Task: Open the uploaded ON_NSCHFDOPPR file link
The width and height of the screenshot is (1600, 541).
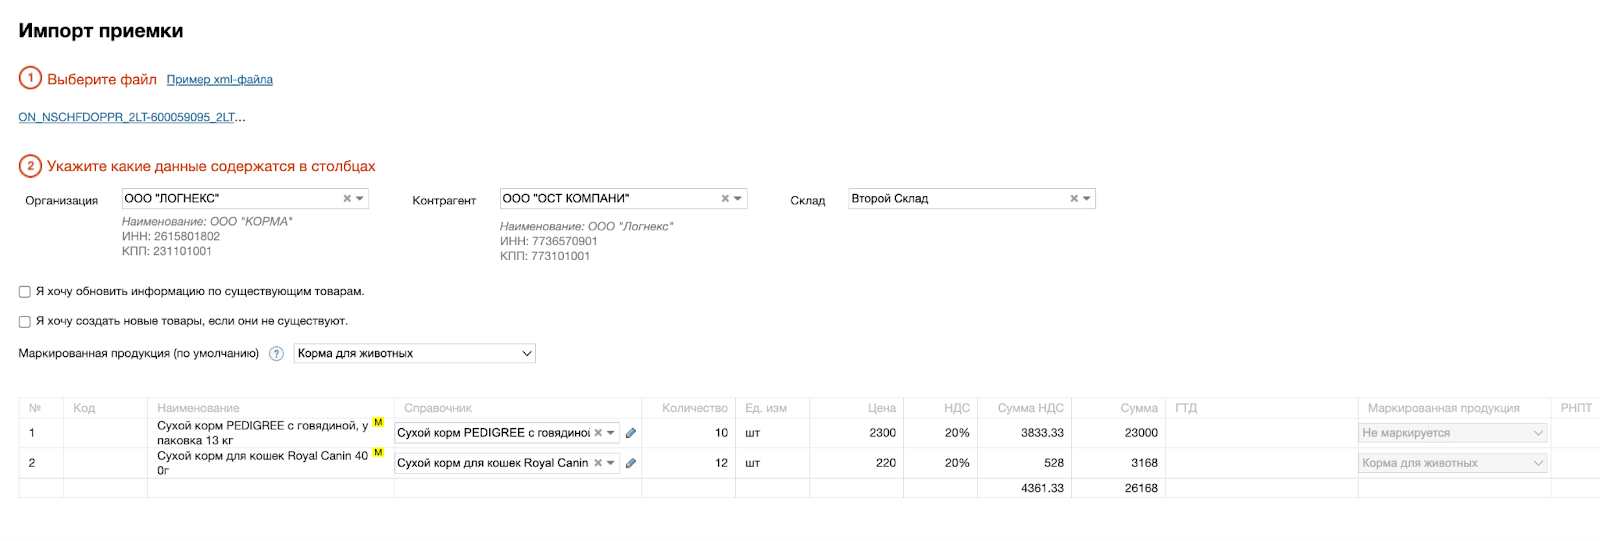Action: pyautogui.click(x=130, y=118)
